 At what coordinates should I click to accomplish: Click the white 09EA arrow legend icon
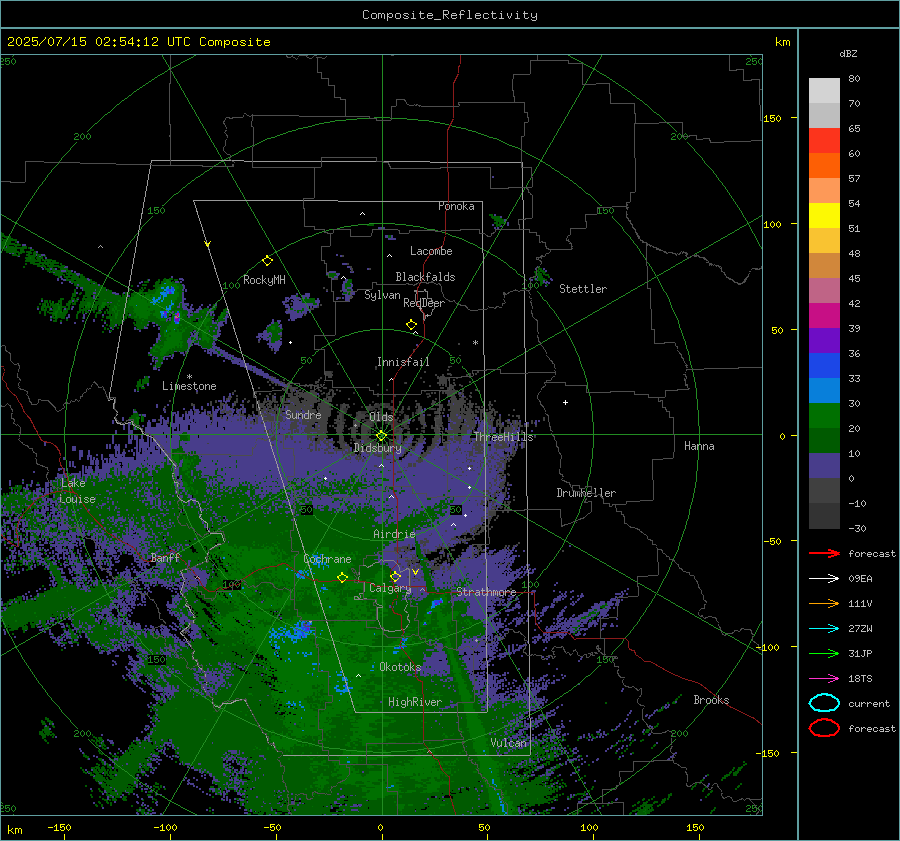coord(824,579)
